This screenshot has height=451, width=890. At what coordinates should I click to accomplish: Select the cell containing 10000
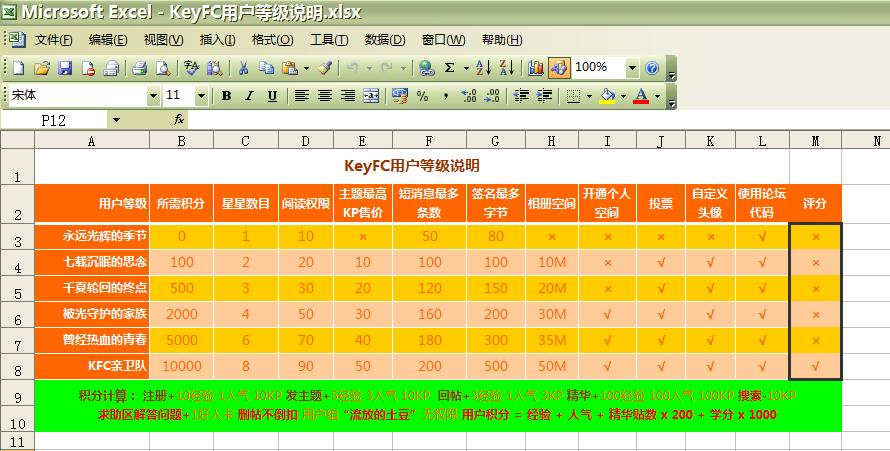tap(182, 366)
